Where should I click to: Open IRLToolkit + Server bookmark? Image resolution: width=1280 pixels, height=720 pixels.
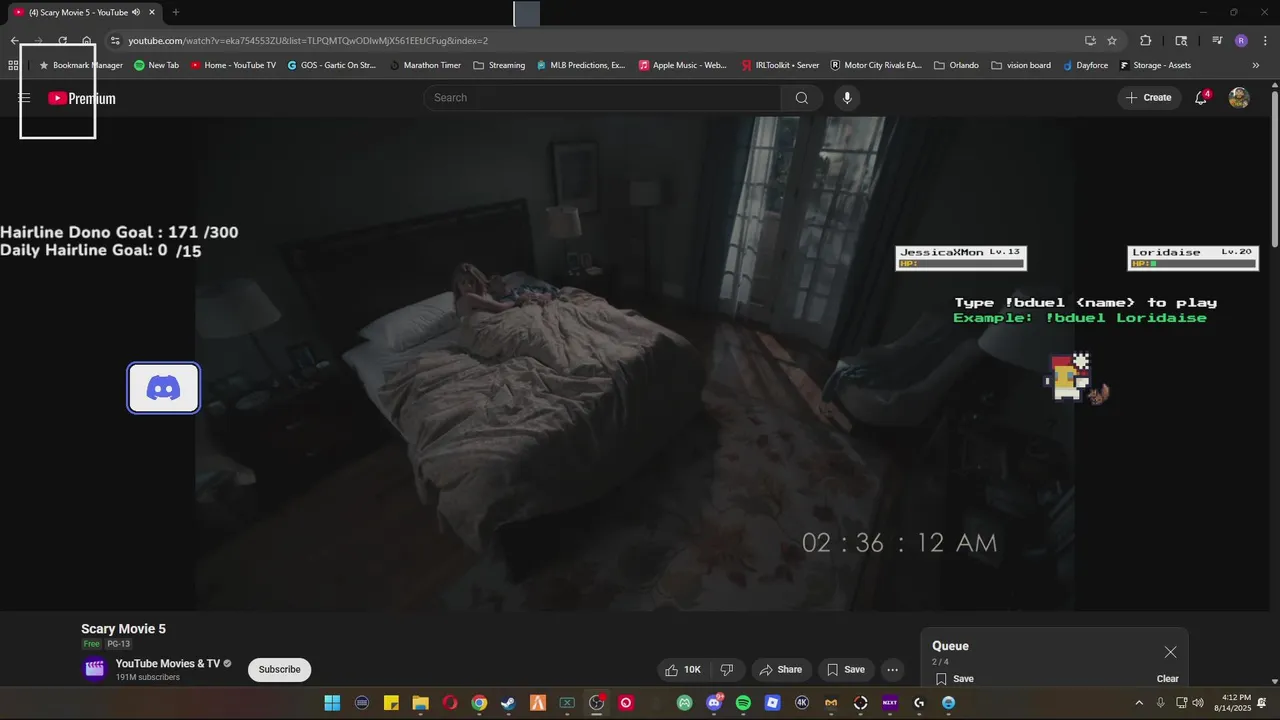(x=780, y=65)
